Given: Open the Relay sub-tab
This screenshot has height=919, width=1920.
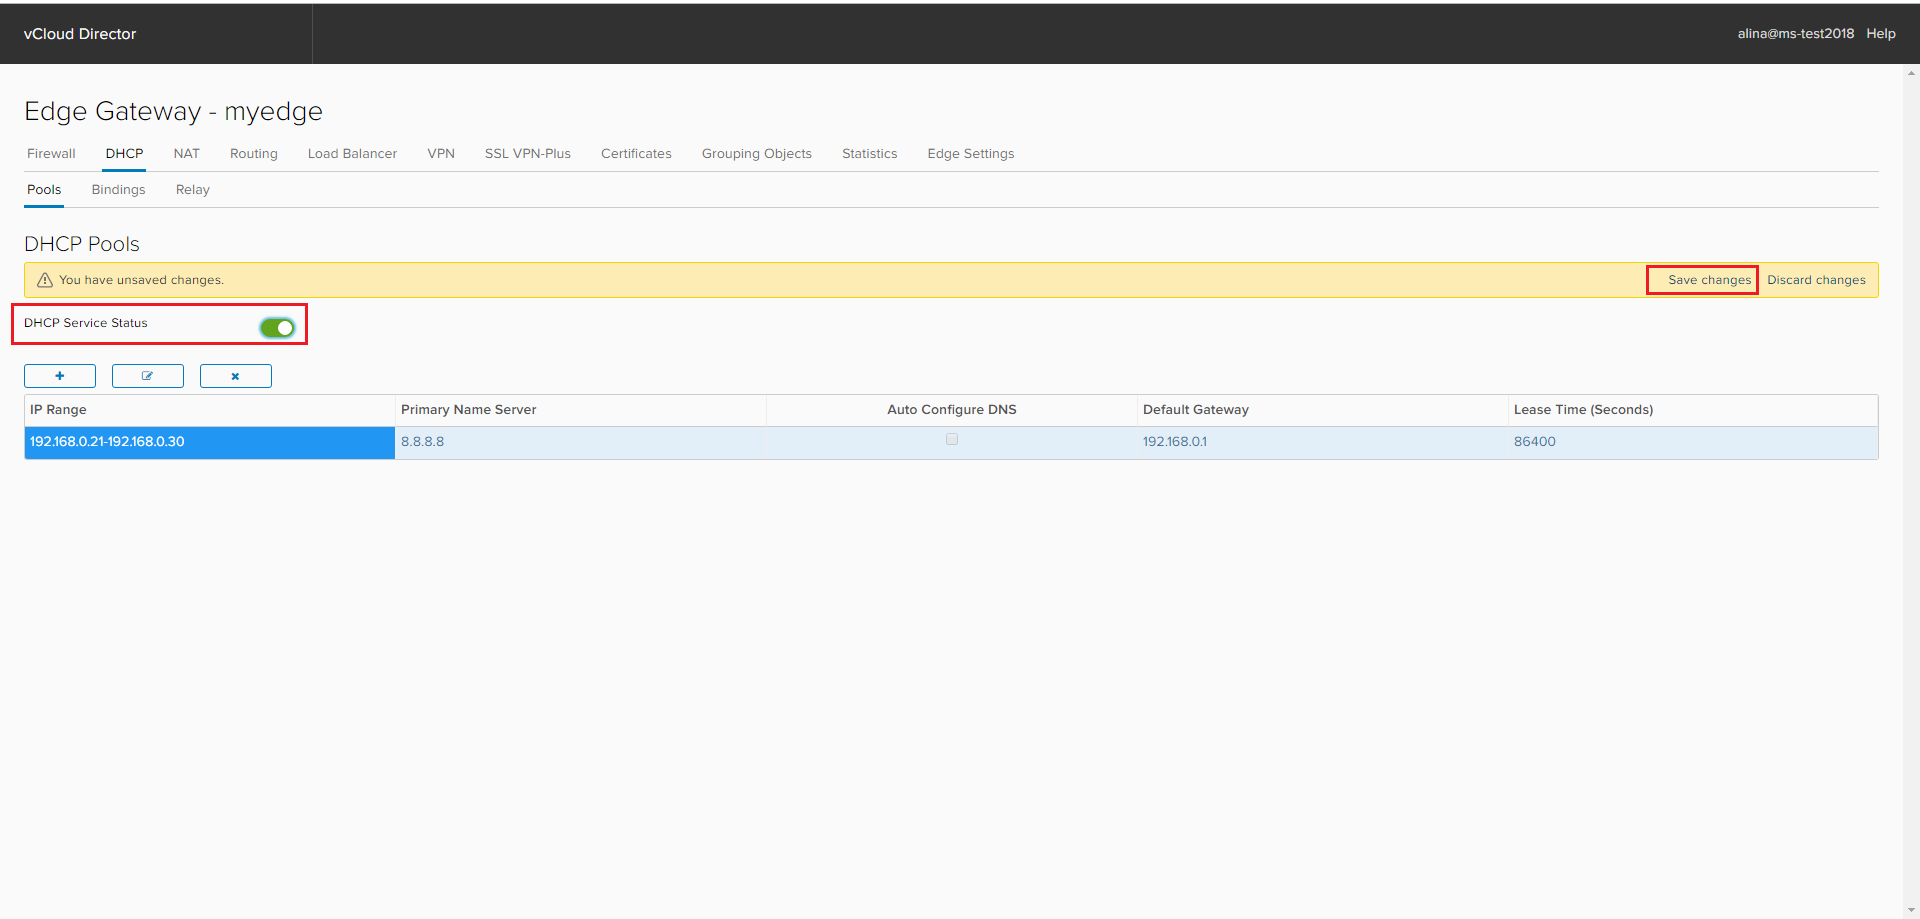Looking at the screenshot, I should click(x=192, y=189).
